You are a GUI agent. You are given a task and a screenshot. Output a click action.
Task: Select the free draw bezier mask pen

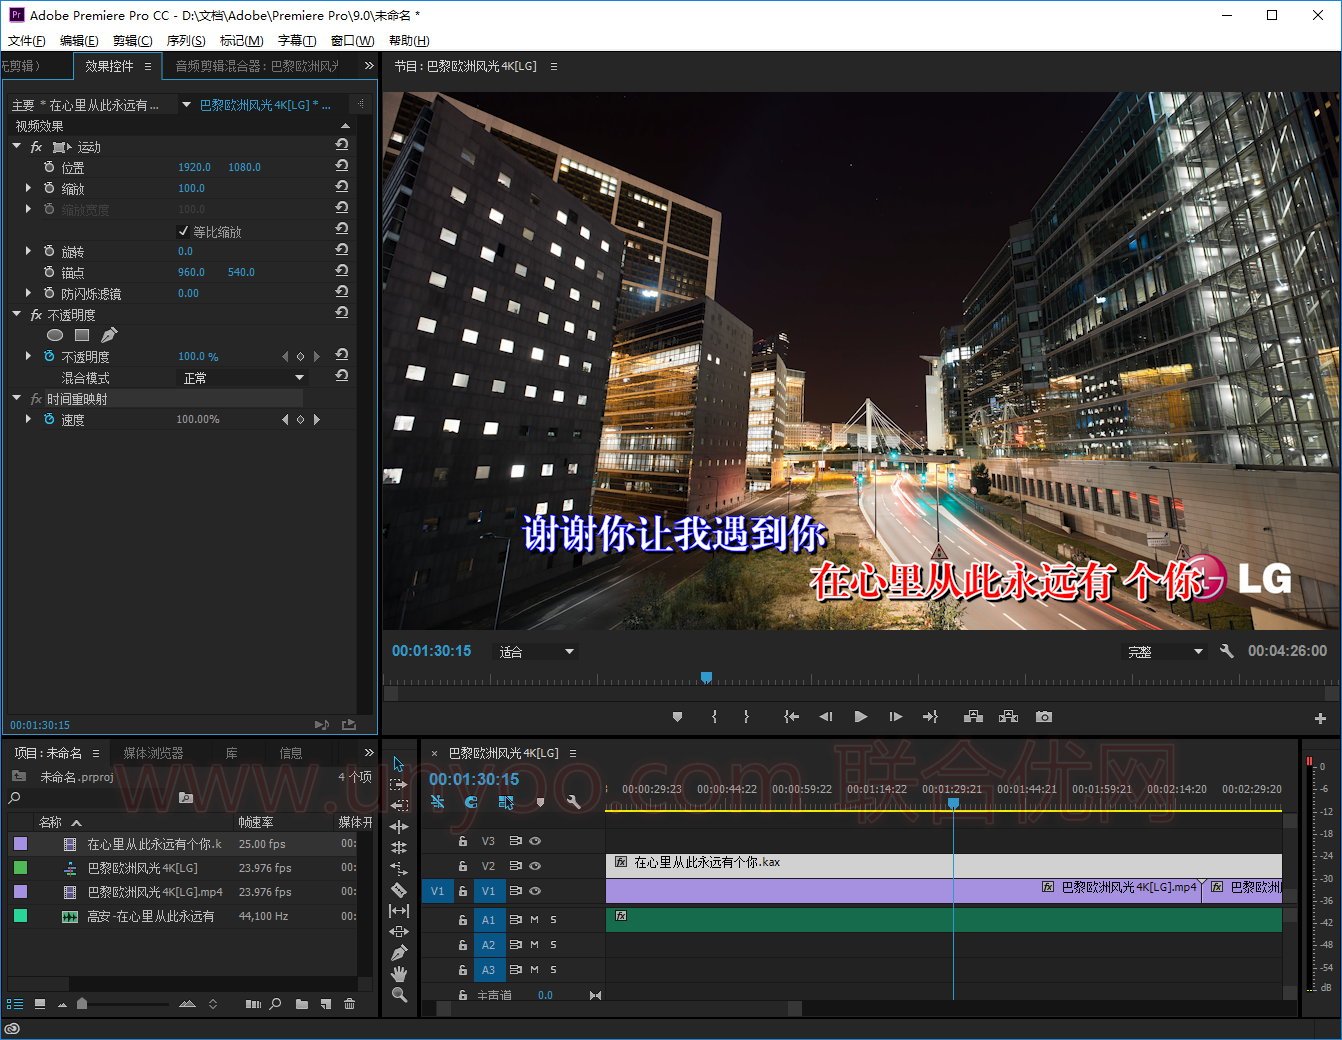click(109, 335)
